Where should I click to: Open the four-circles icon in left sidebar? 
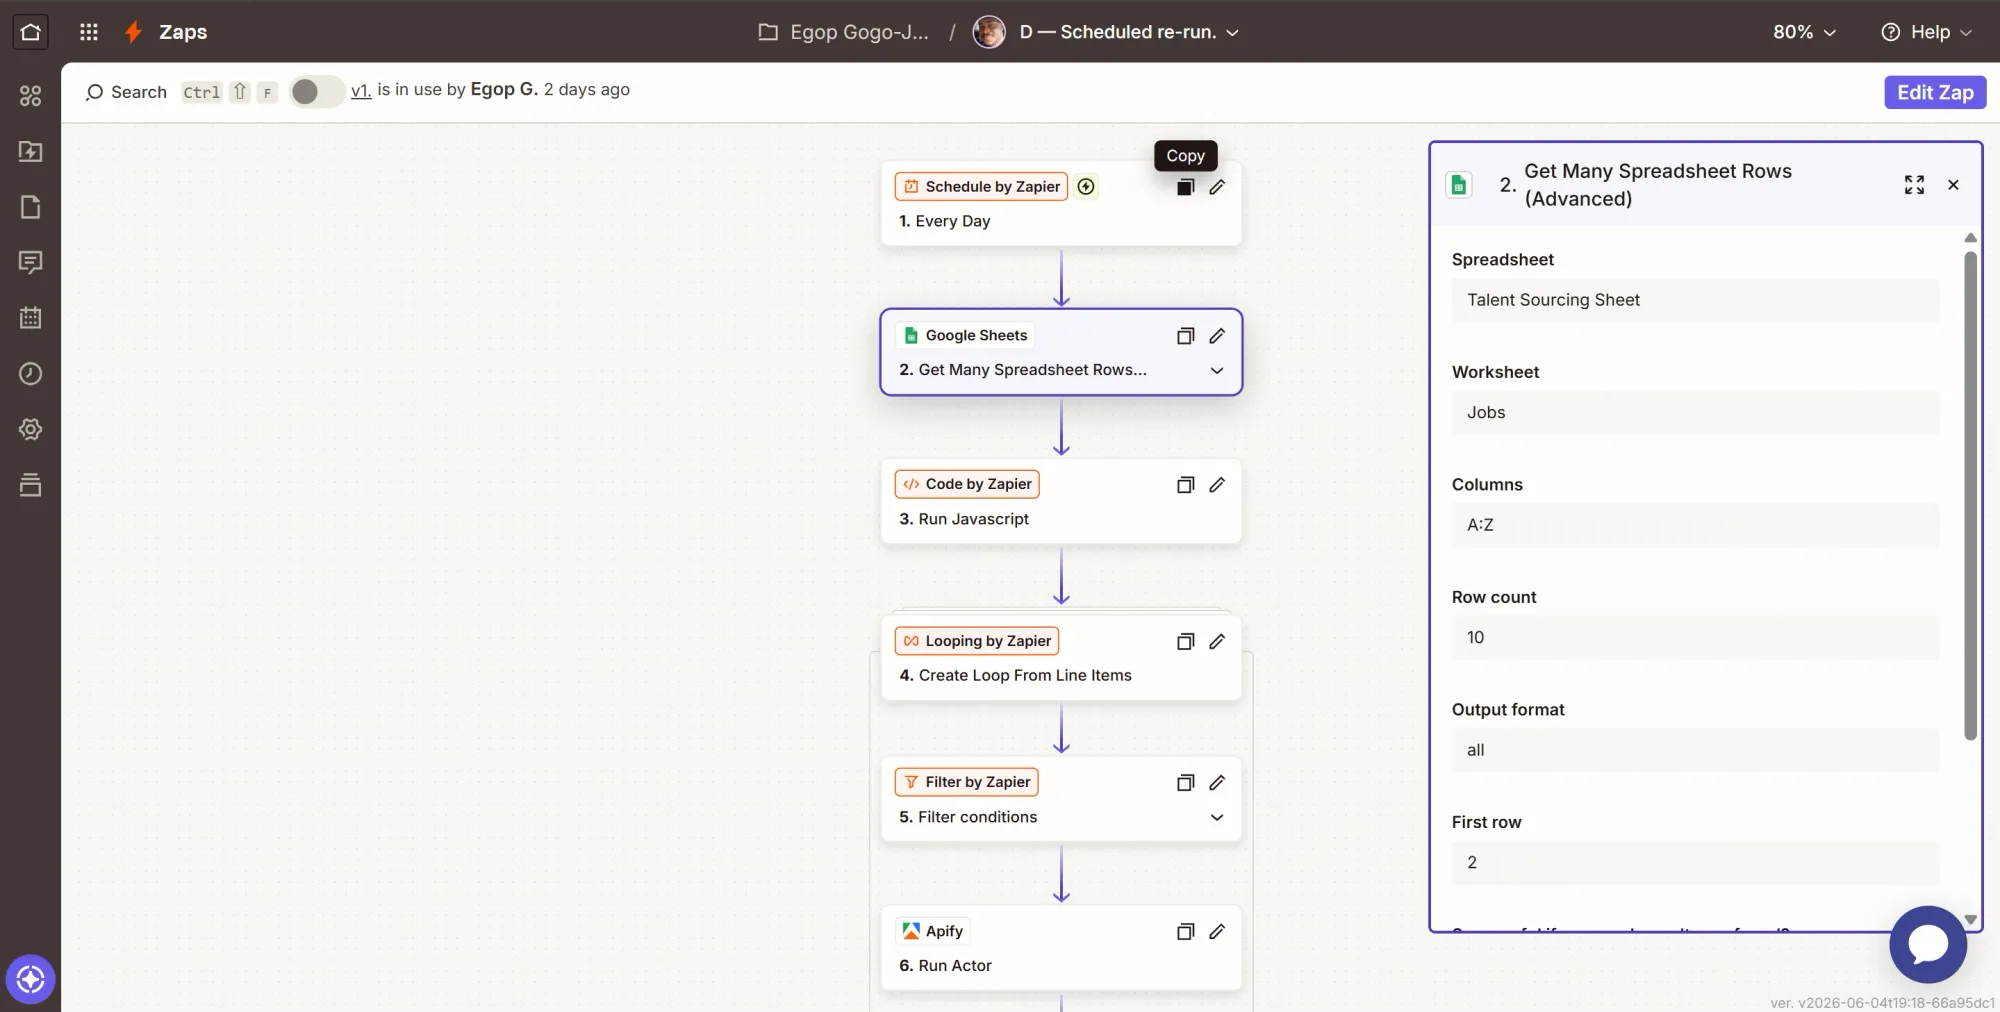point(31,96)
